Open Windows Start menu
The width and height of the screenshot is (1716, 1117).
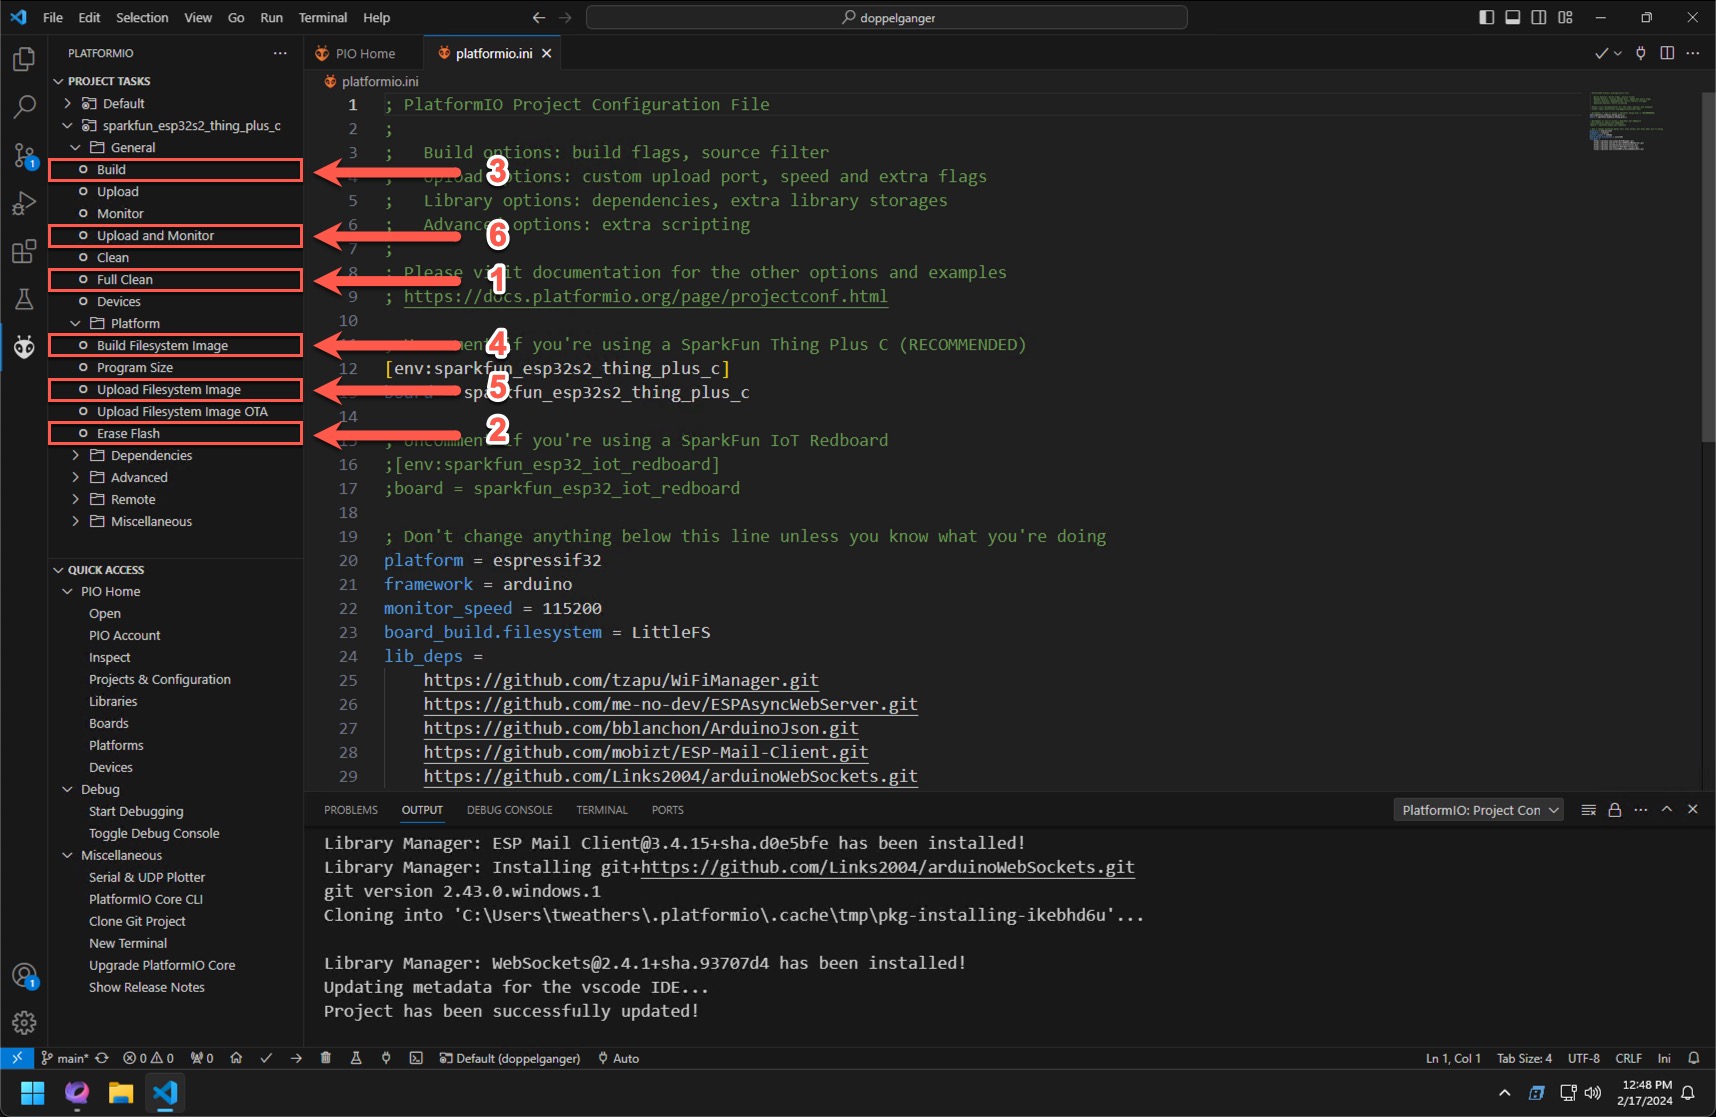[33, 1092]
